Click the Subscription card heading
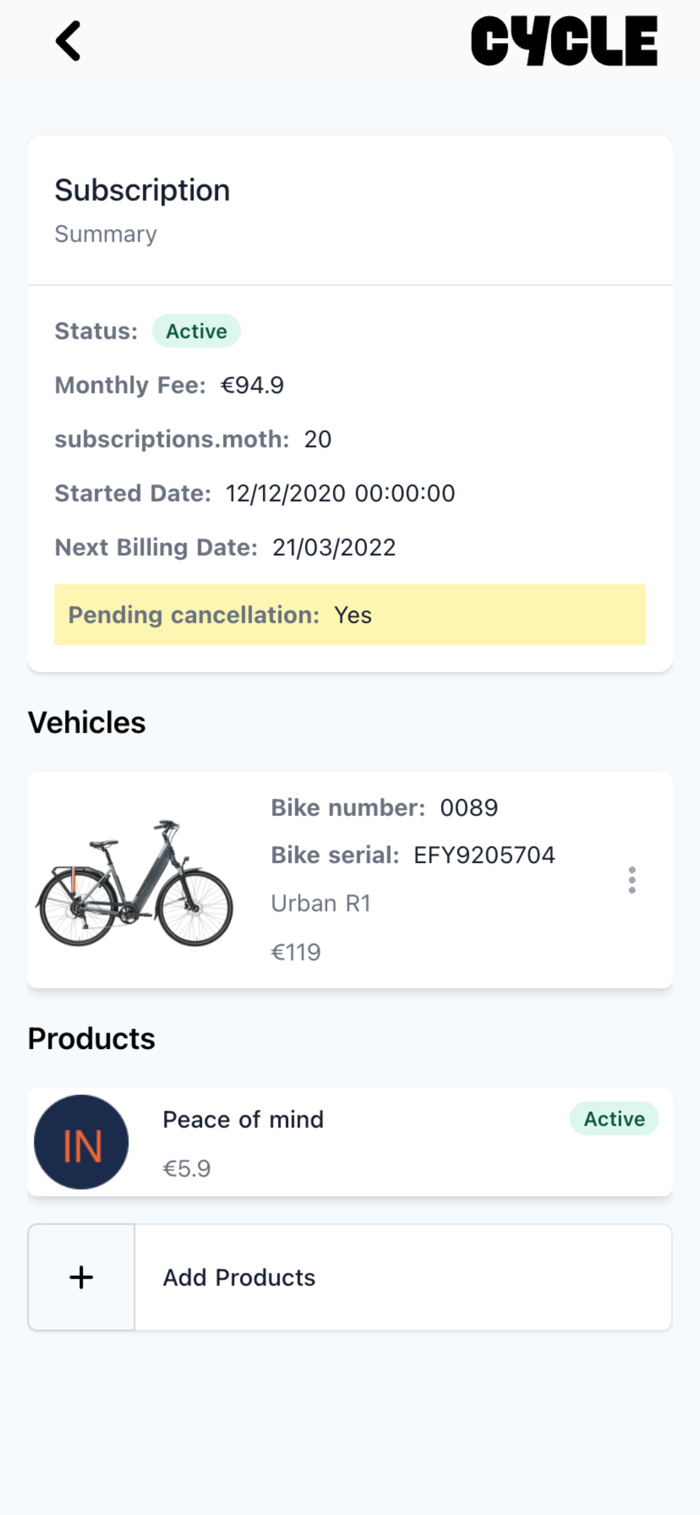The image size is (700, 1515). click(142, 190)
